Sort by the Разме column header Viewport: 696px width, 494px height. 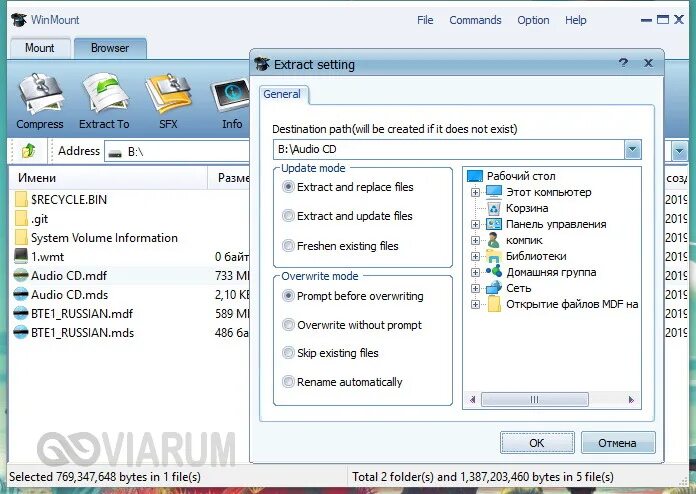pyautogui.click(x=229, y=178)
